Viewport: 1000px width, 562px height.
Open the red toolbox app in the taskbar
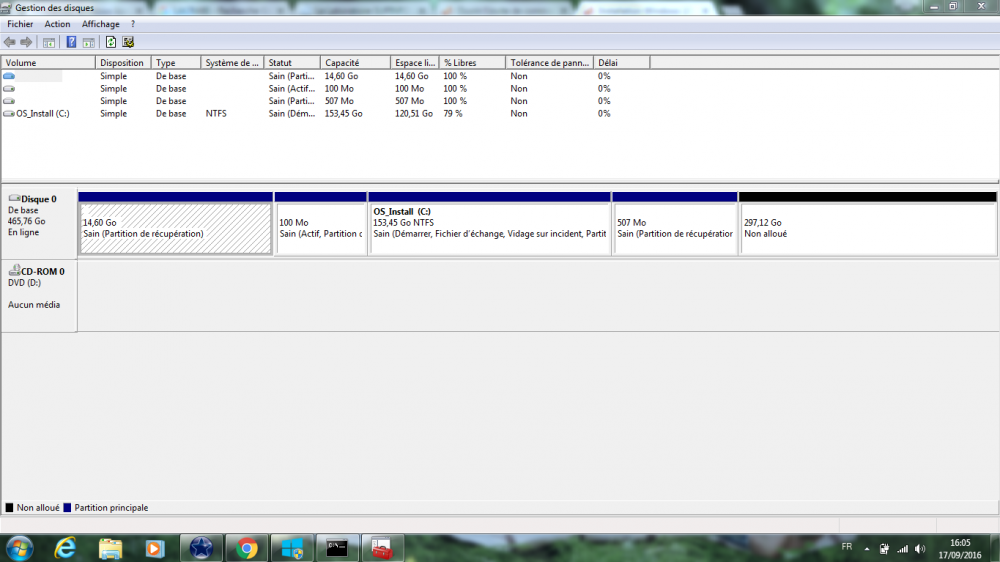click(x=383, y=548)
